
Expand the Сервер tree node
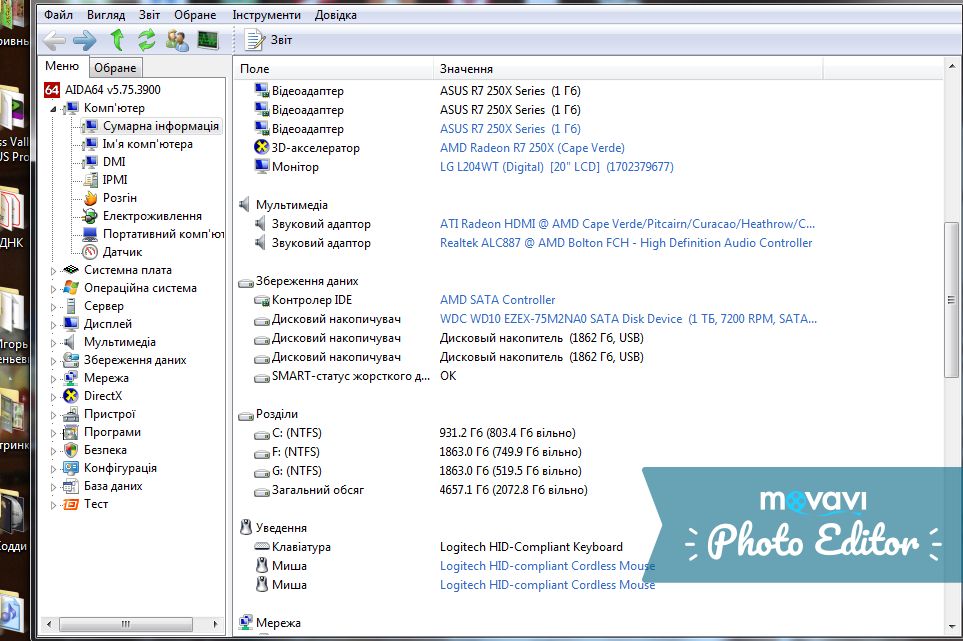click(x=53, y=307)
